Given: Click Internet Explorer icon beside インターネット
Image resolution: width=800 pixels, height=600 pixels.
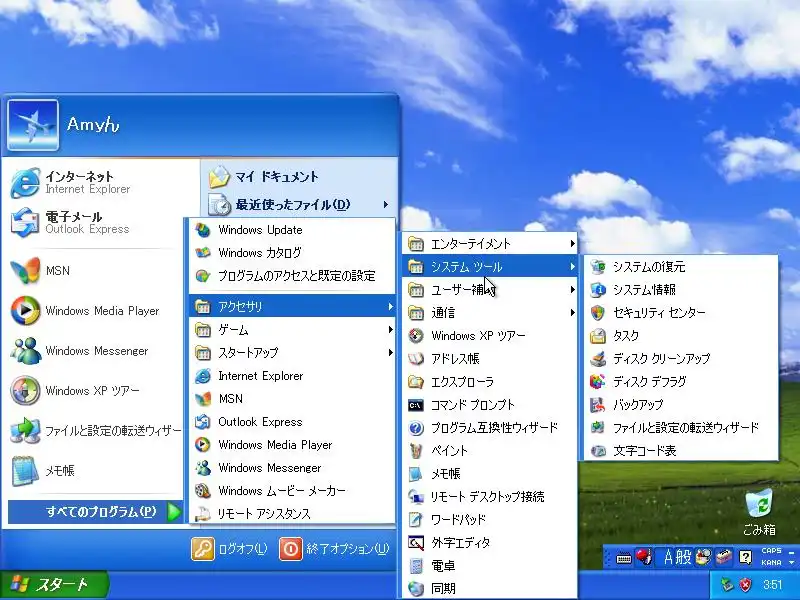Looking at the screenshot, I should coord(25,183).
